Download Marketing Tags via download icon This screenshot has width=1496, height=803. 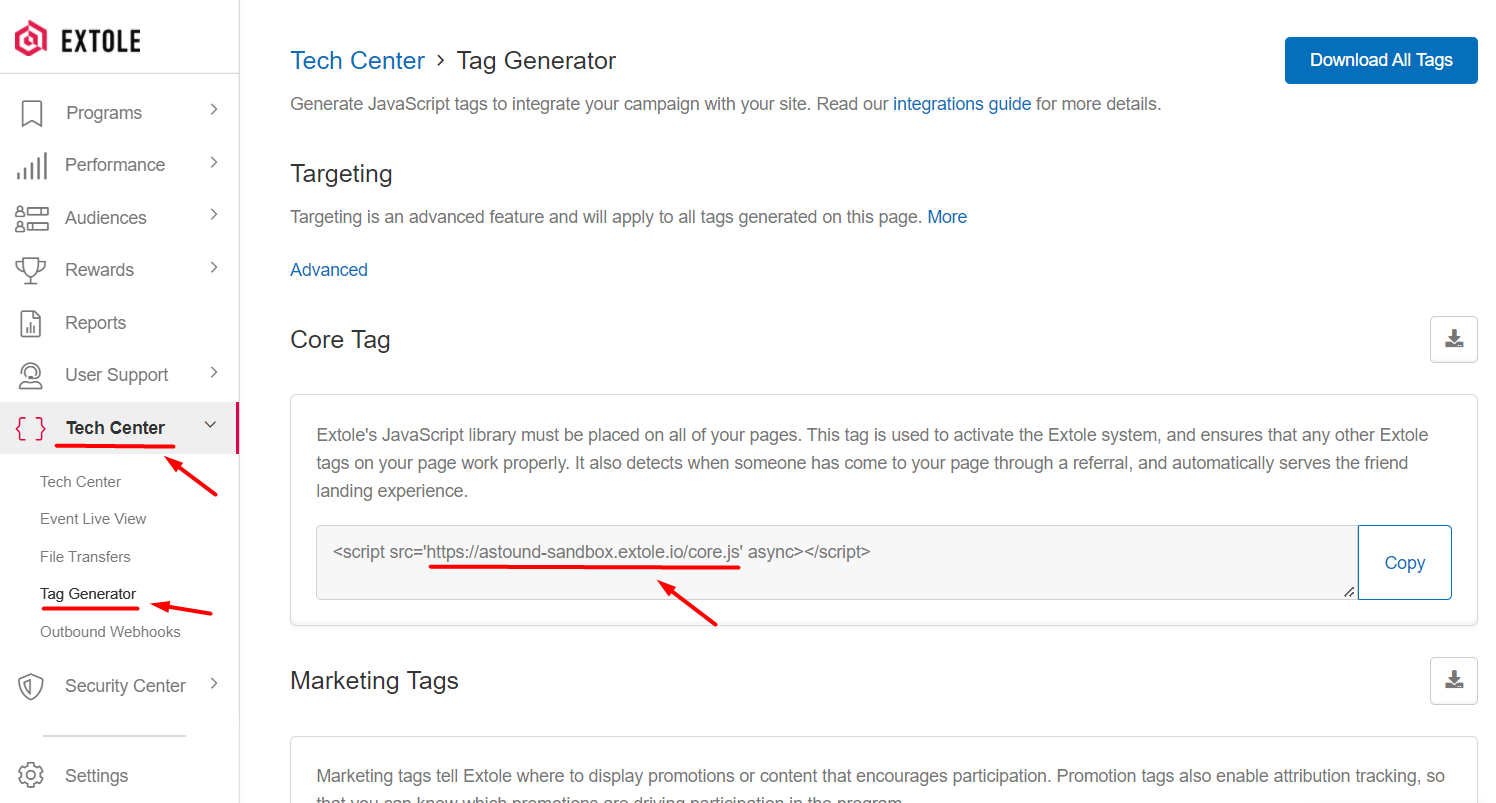point(1454,681)
